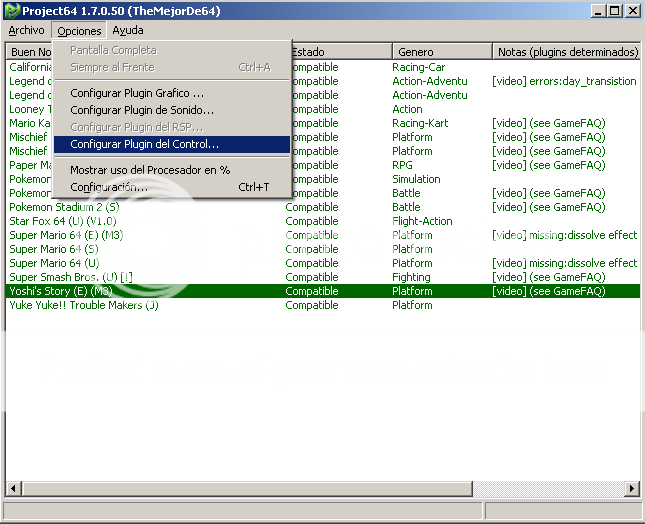Click the right scroll arrow

click(x=632, y=489)
